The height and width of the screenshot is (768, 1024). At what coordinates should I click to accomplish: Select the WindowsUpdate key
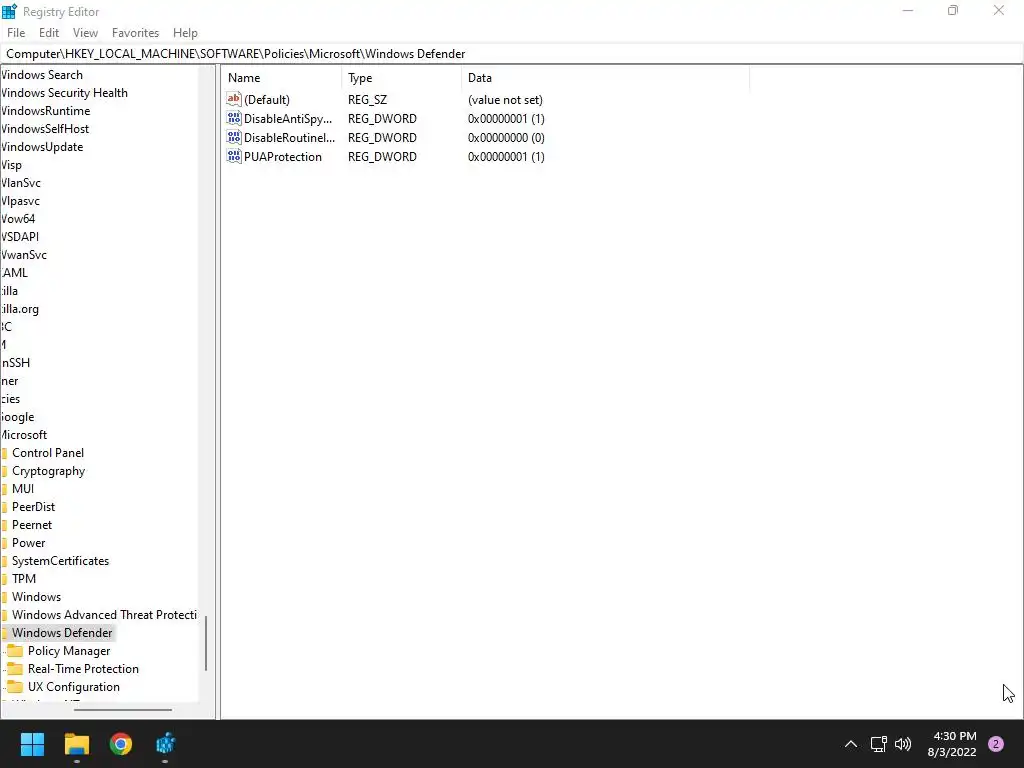pos(42,147)
